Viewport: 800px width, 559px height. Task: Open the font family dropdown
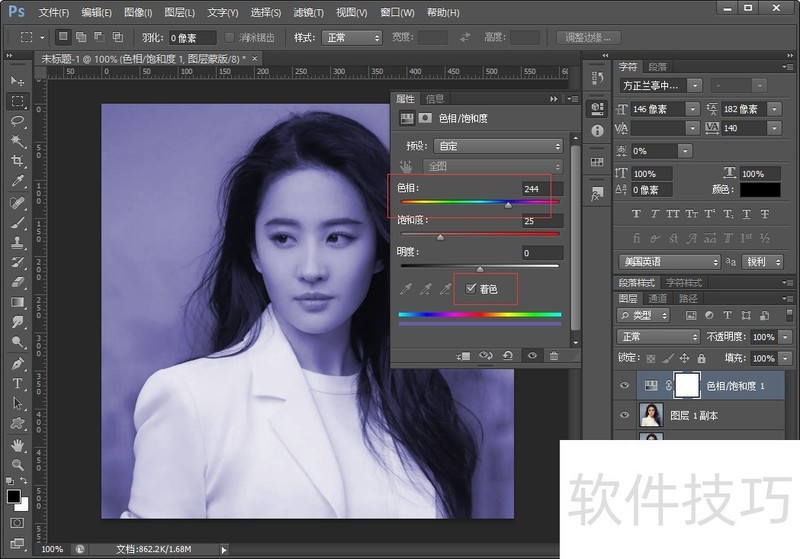[695, 86]
